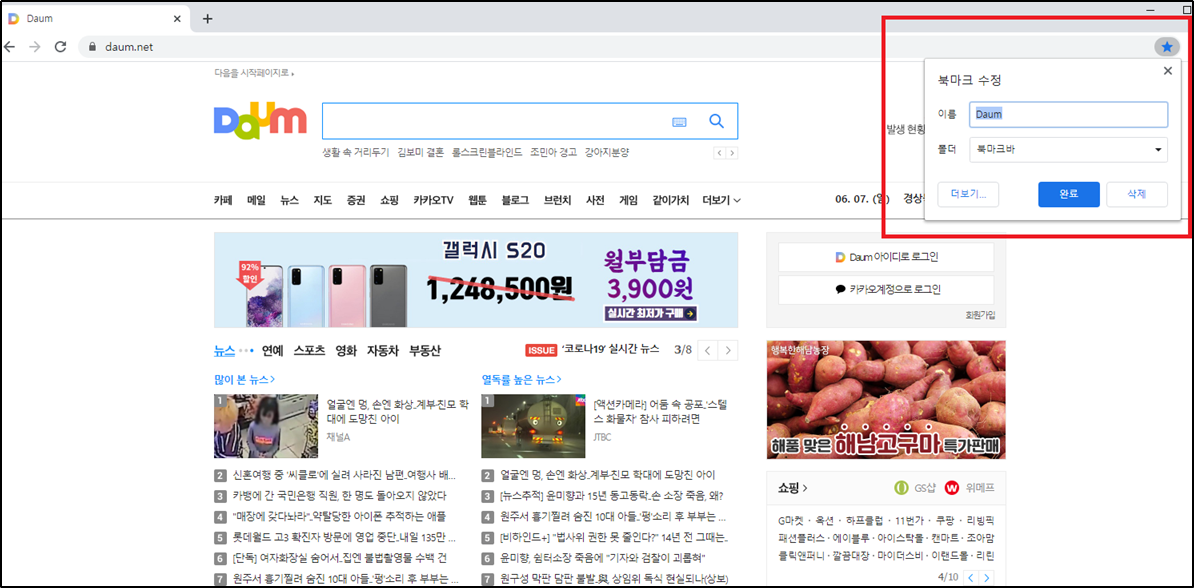Close the Daum browser tab
This screenshot has width=1194, height=588.
tap(177, 19)
